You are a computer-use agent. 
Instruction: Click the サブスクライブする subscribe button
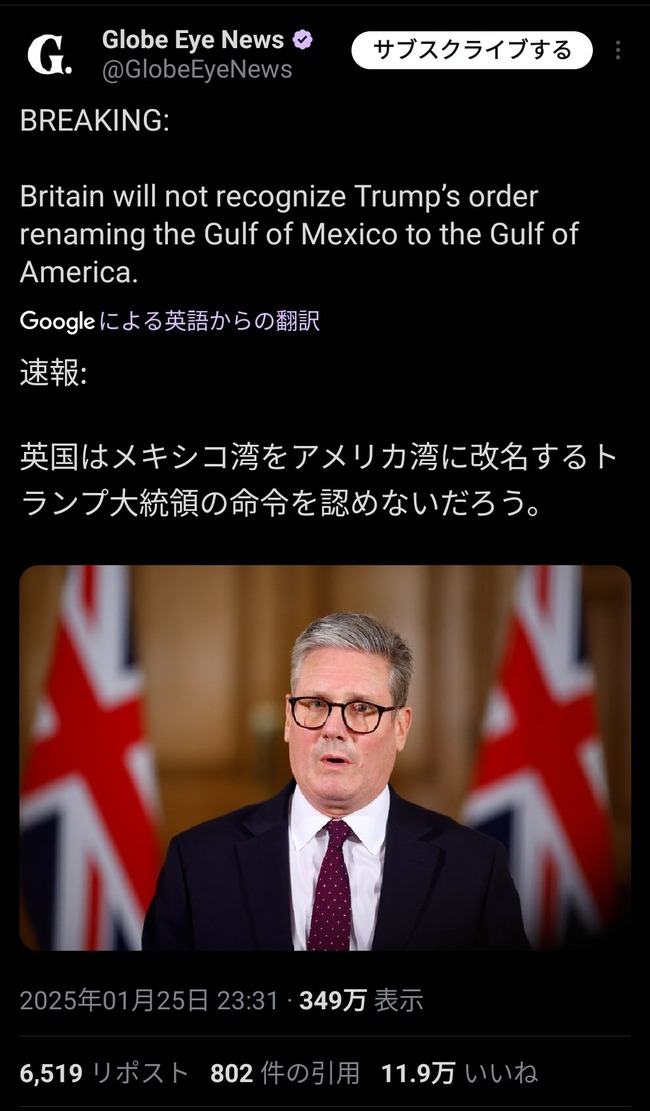click(x=472, y=50)
